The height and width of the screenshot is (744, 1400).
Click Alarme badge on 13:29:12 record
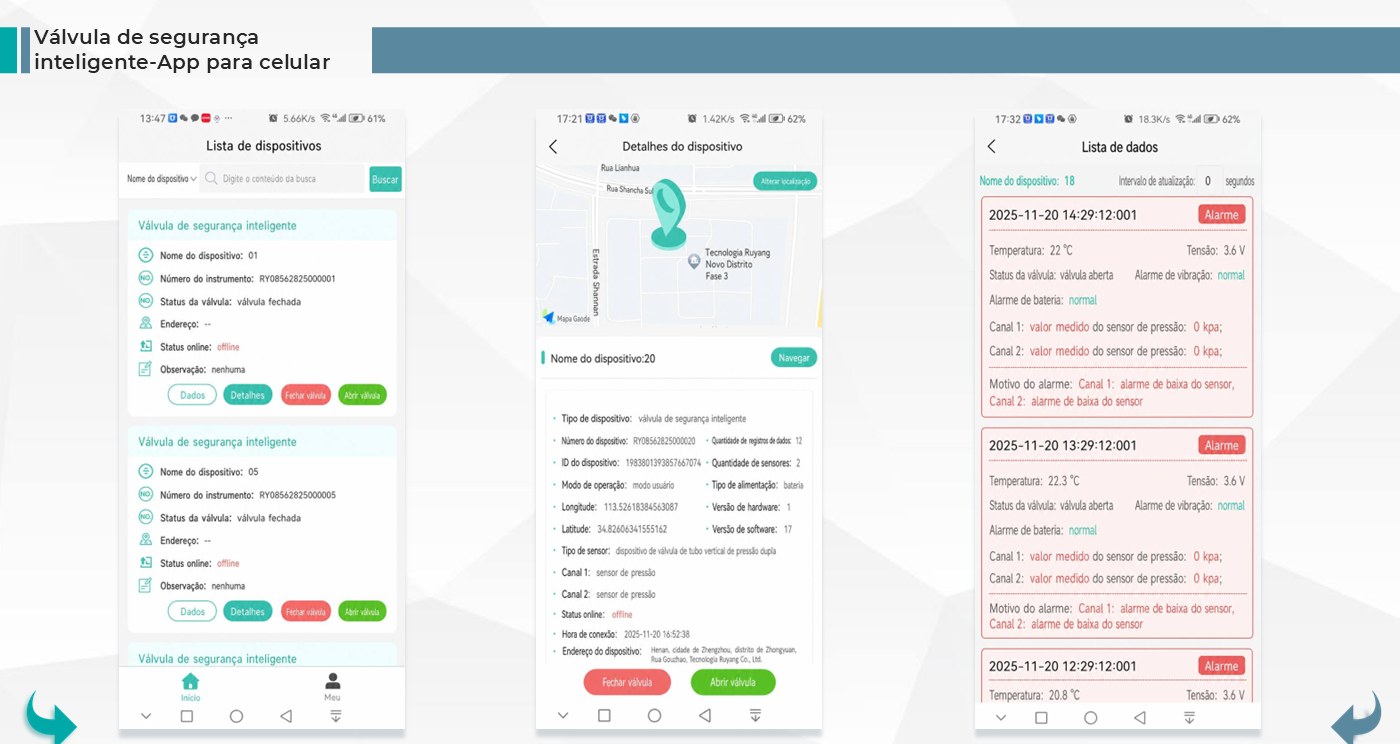tap(1221, 445)
